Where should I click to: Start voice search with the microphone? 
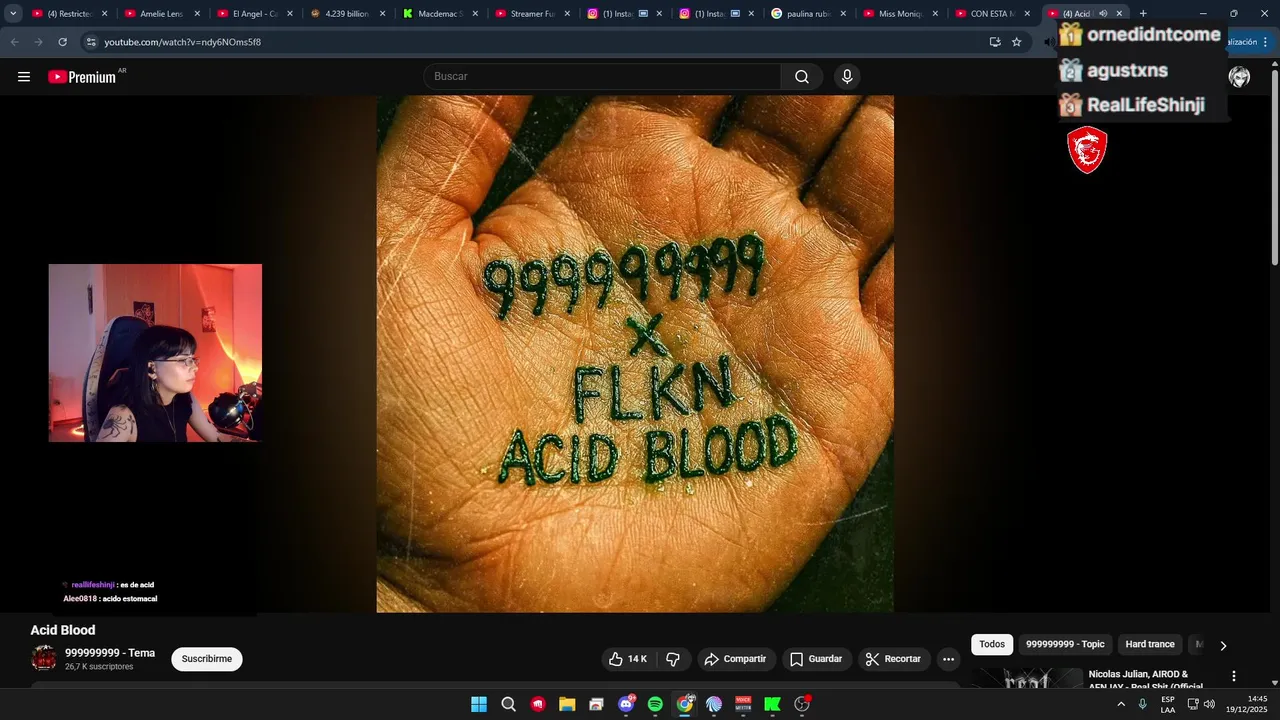(x=847, y=77)
